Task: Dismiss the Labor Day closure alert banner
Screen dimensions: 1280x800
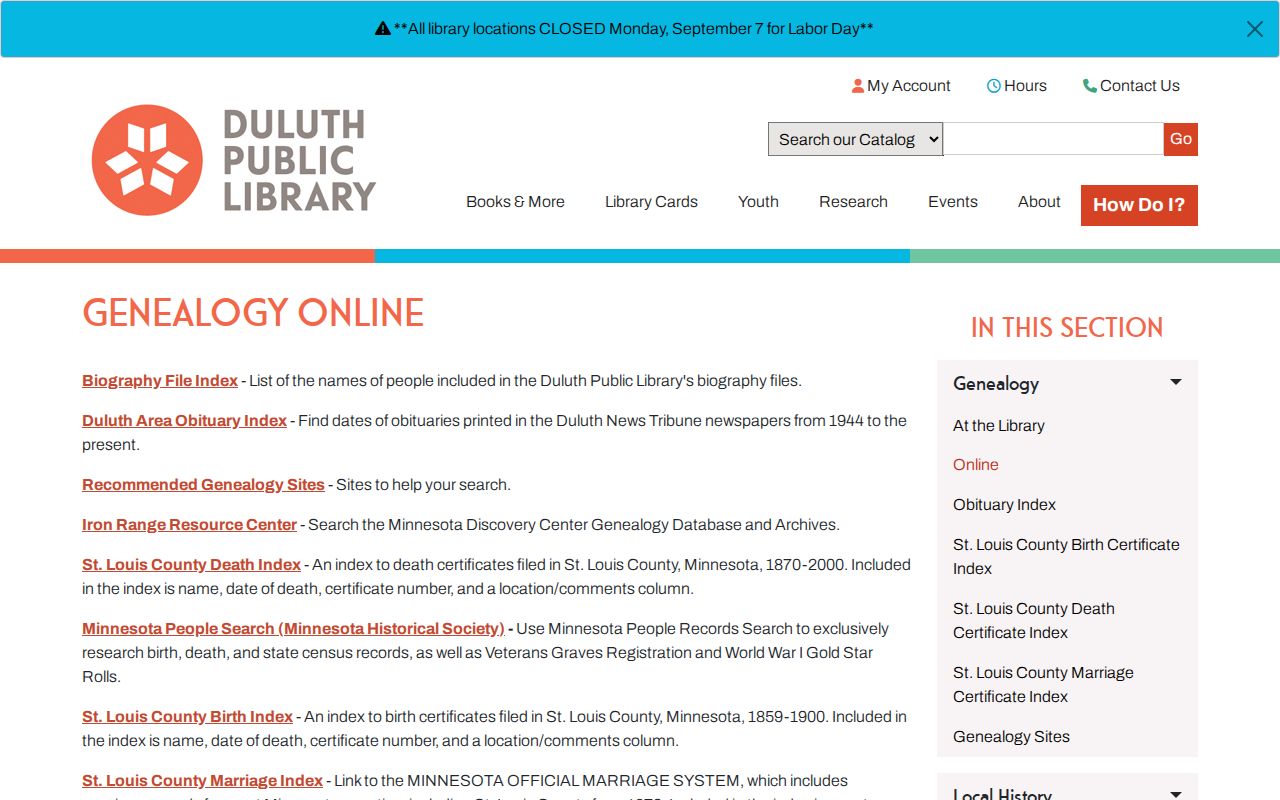Action: click(1254, 29)
